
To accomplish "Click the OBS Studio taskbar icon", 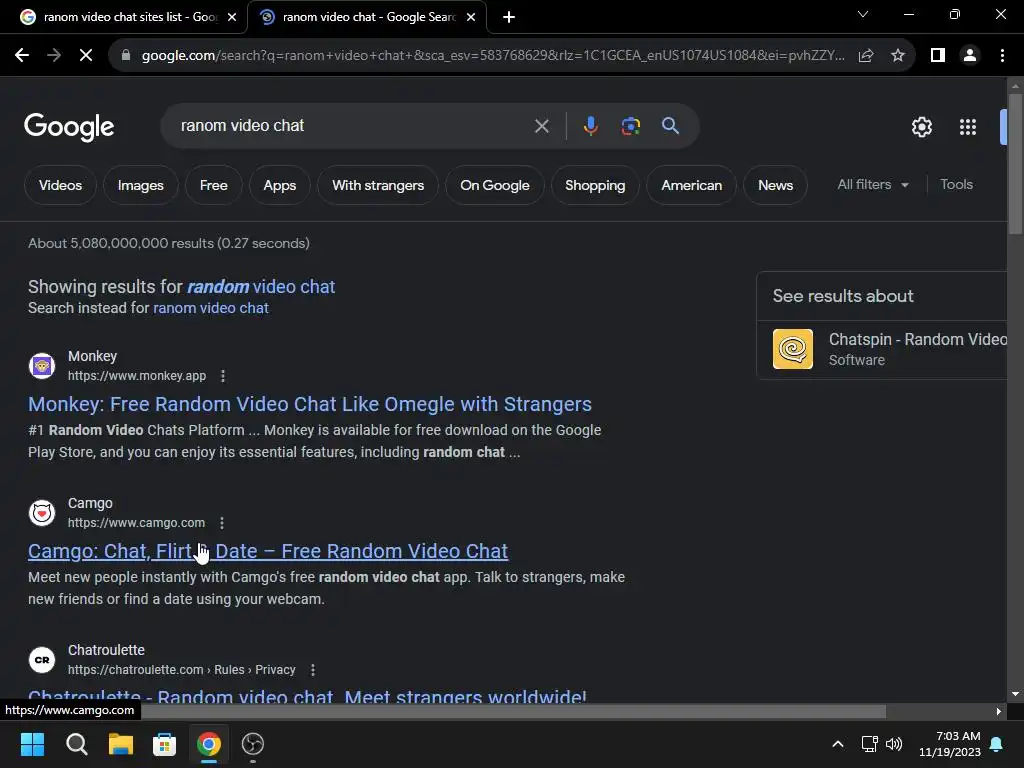I will click(x=253, y=744).
